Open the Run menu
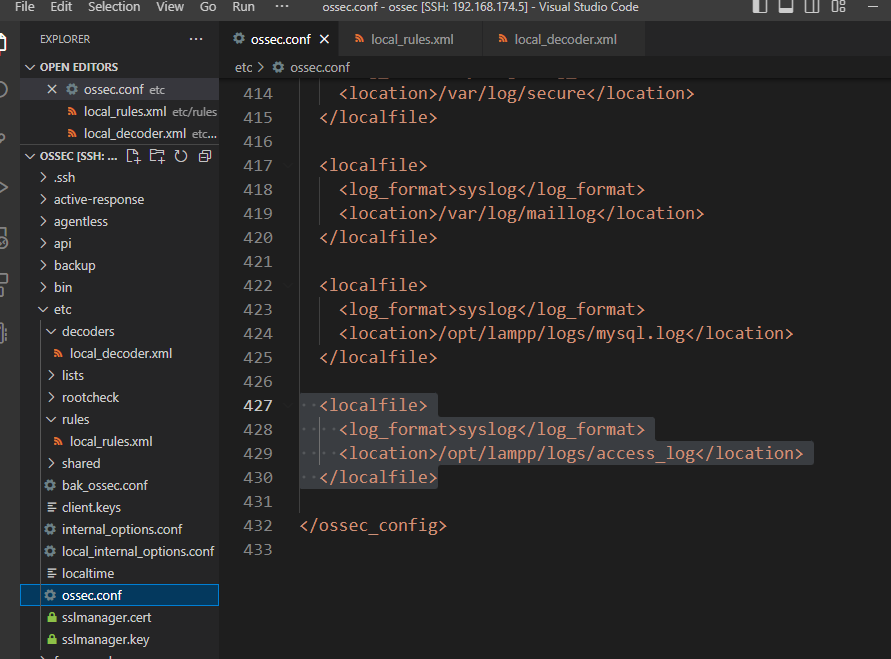 pos(243,7)
